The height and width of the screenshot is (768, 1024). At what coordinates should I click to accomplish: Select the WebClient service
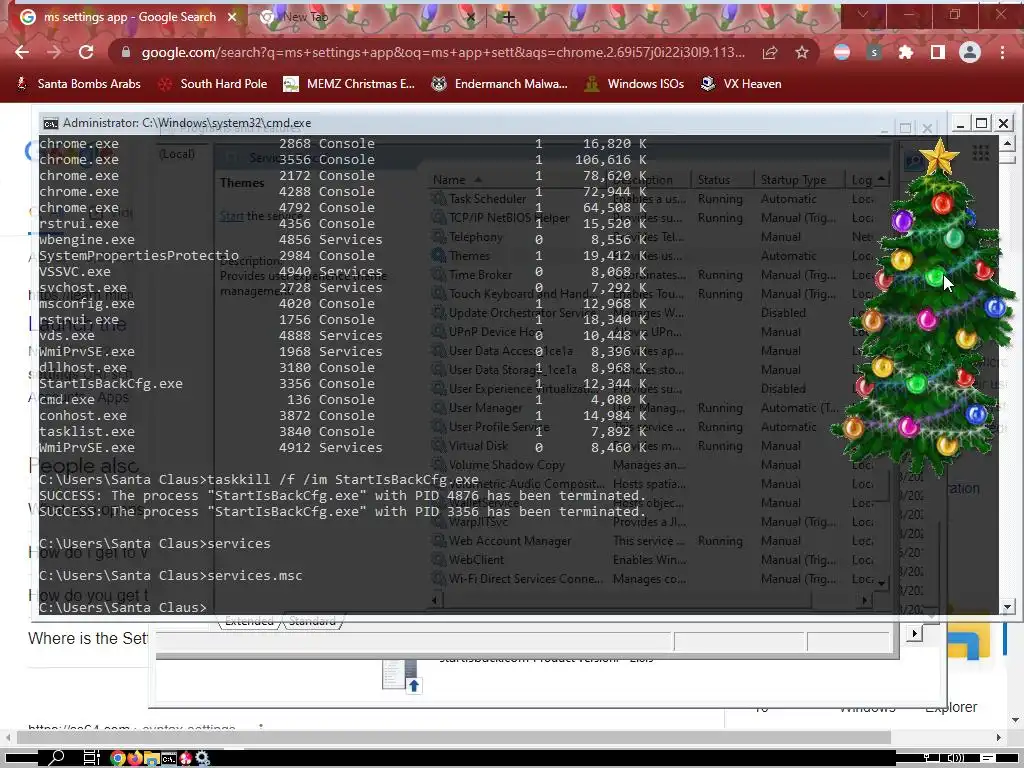pos(476,560)
